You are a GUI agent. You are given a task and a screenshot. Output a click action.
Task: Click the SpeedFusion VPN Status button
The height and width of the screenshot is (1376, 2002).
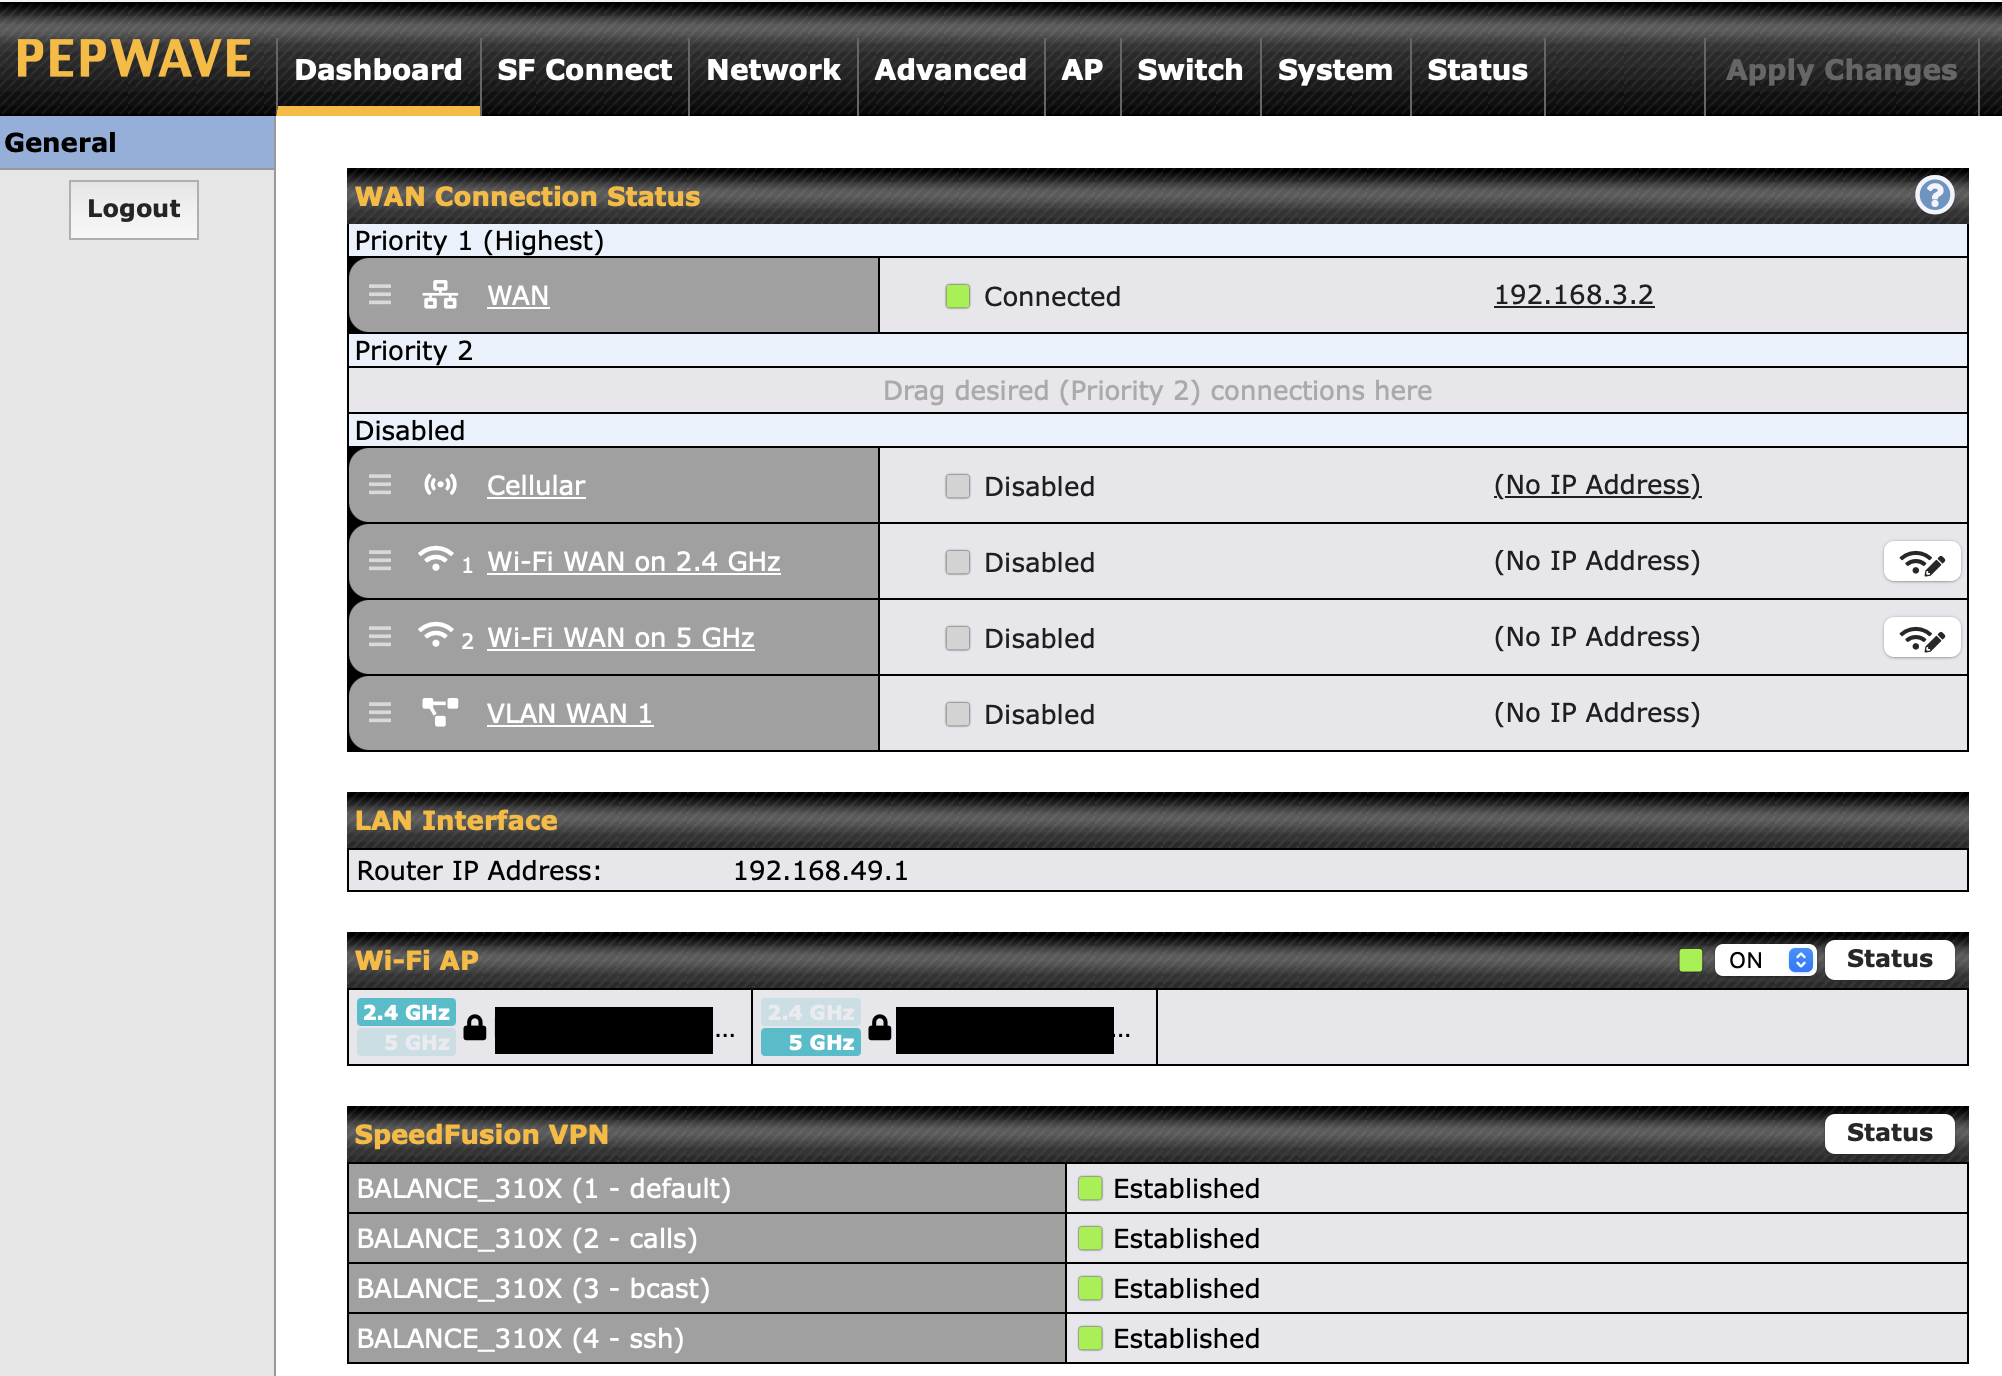click(x=1889, y=1133)
